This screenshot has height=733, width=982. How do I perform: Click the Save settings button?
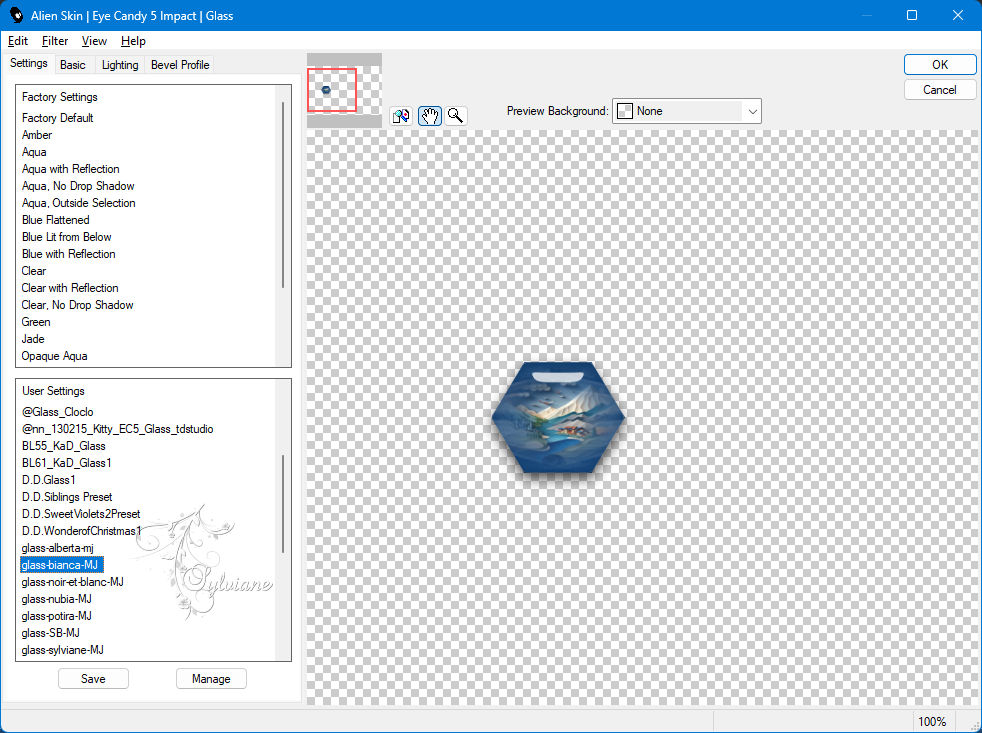click(93, 678)
